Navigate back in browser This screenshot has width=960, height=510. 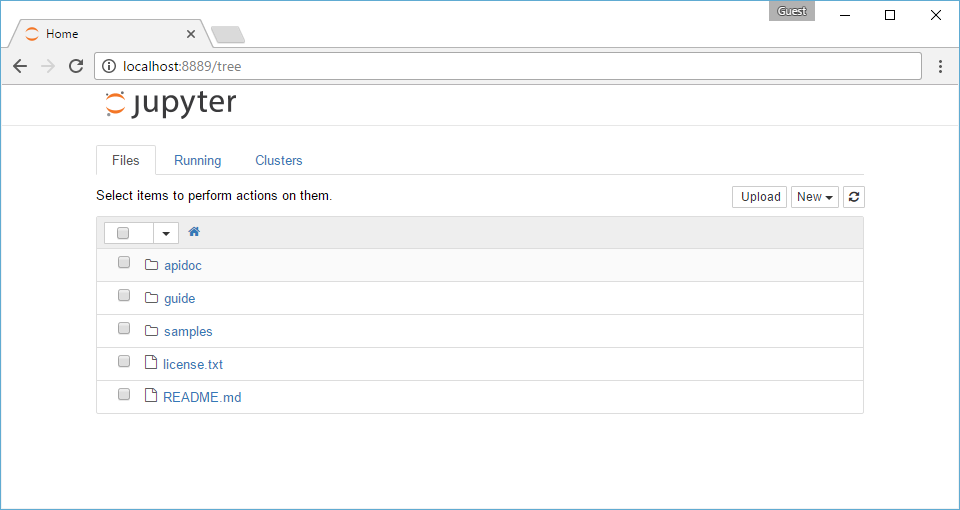pos(20,66)
